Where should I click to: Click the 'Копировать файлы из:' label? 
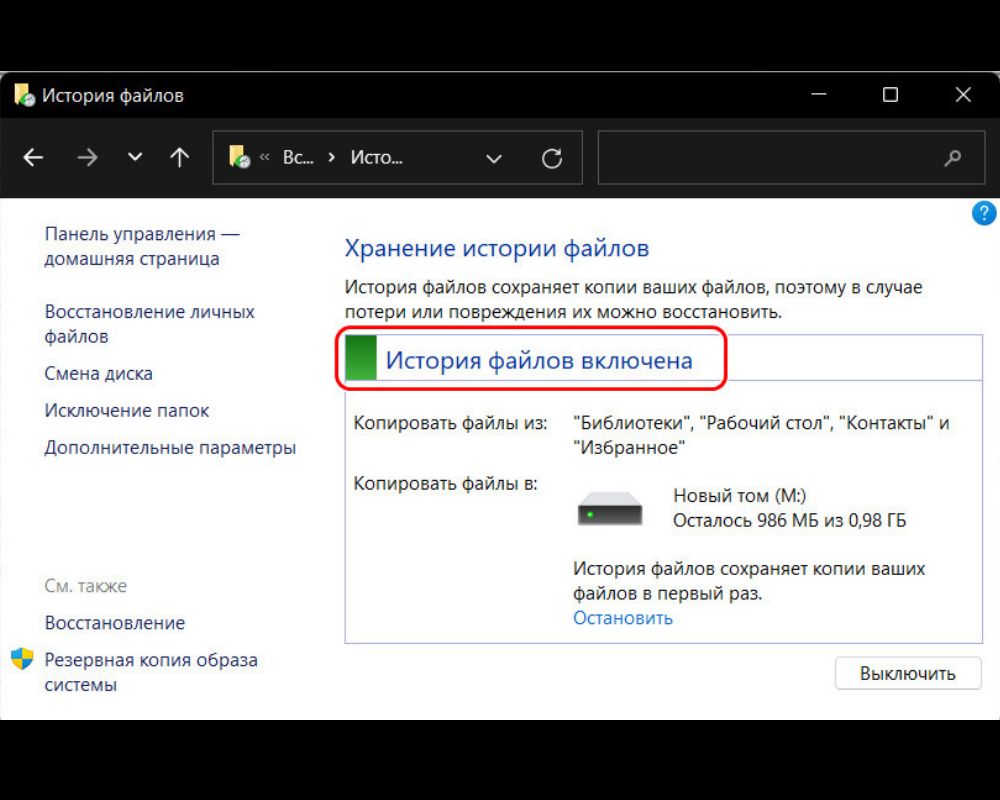point(450,423)
